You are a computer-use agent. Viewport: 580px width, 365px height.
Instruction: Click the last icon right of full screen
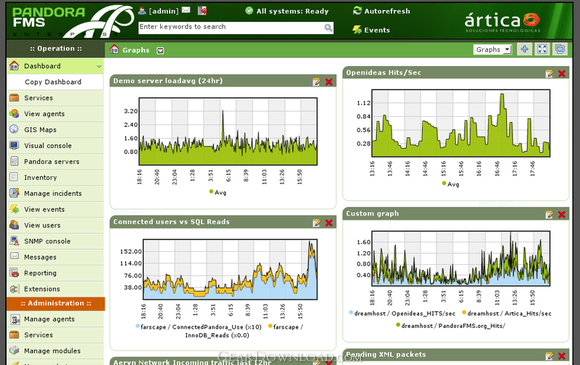click(x=560, y=50)
